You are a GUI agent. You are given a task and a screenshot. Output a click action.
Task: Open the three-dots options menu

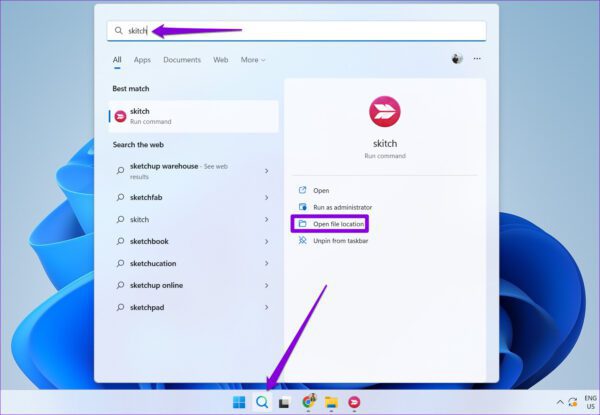(x=477, y=59)
